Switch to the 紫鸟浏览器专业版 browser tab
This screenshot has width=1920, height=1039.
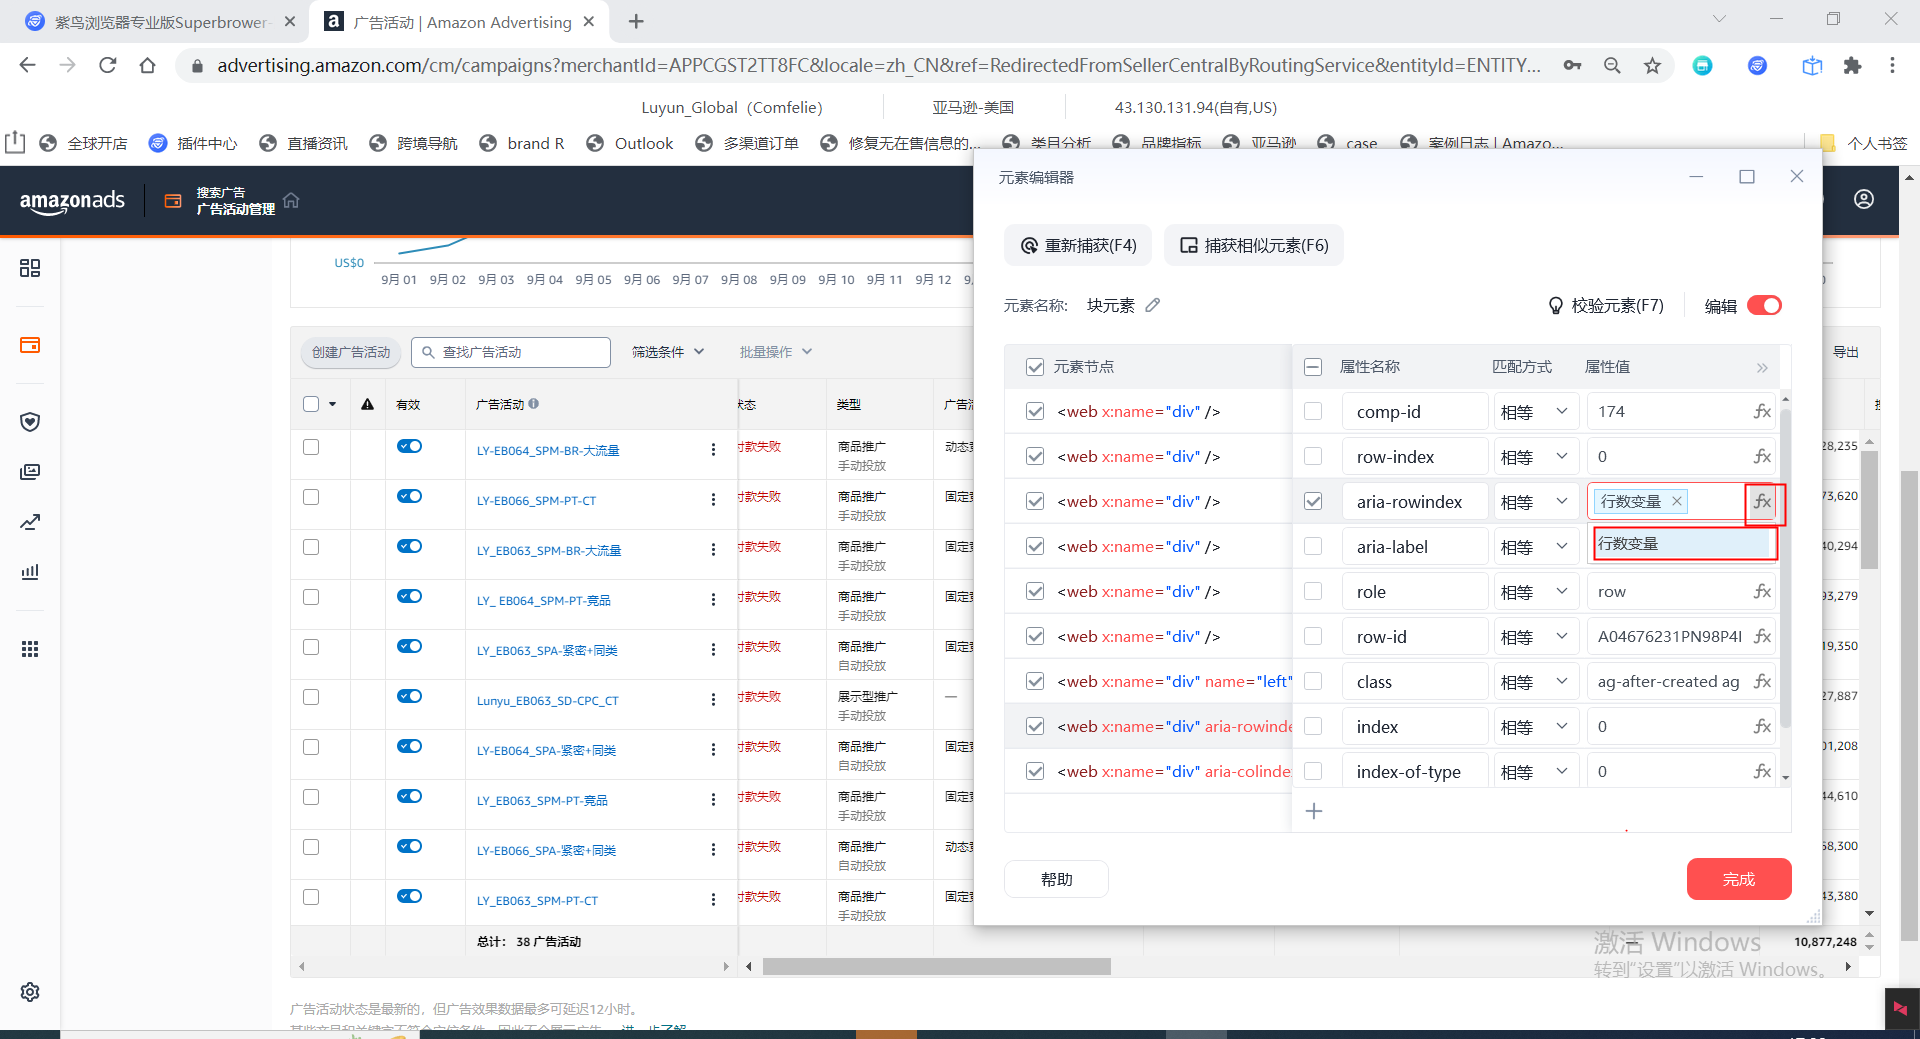(160, 22)
